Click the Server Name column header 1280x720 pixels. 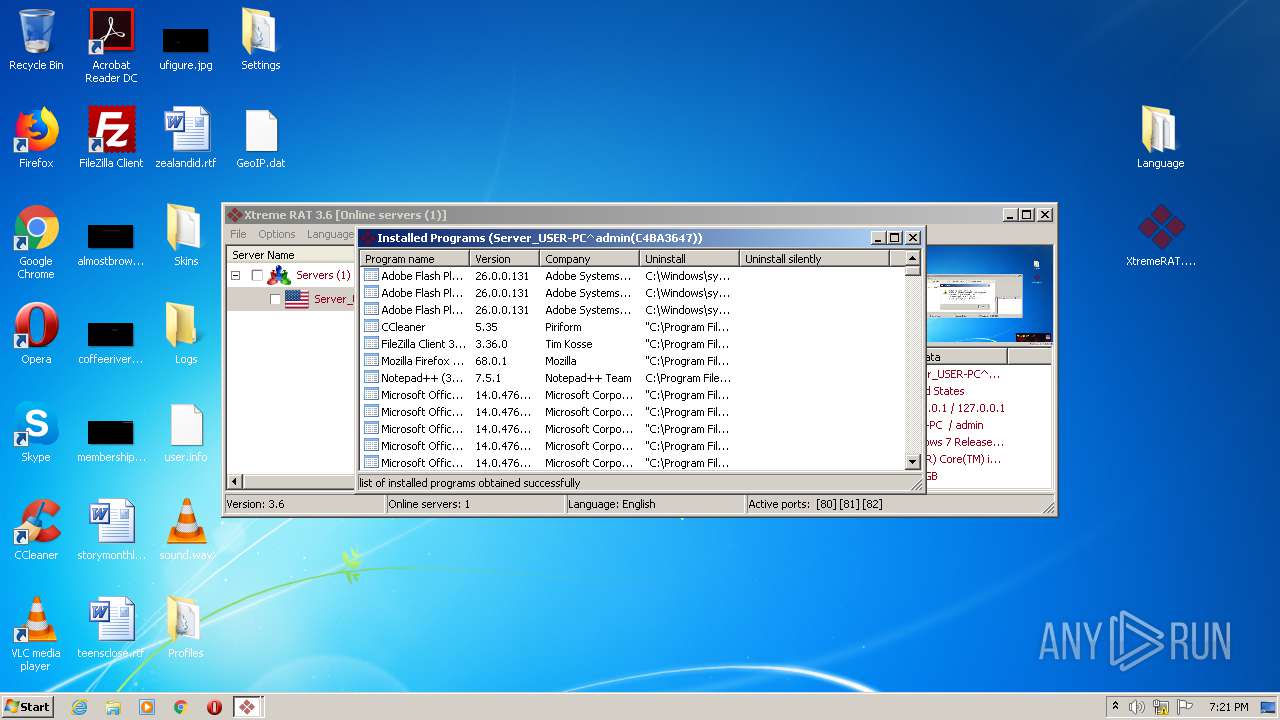[x=291, y=255]
